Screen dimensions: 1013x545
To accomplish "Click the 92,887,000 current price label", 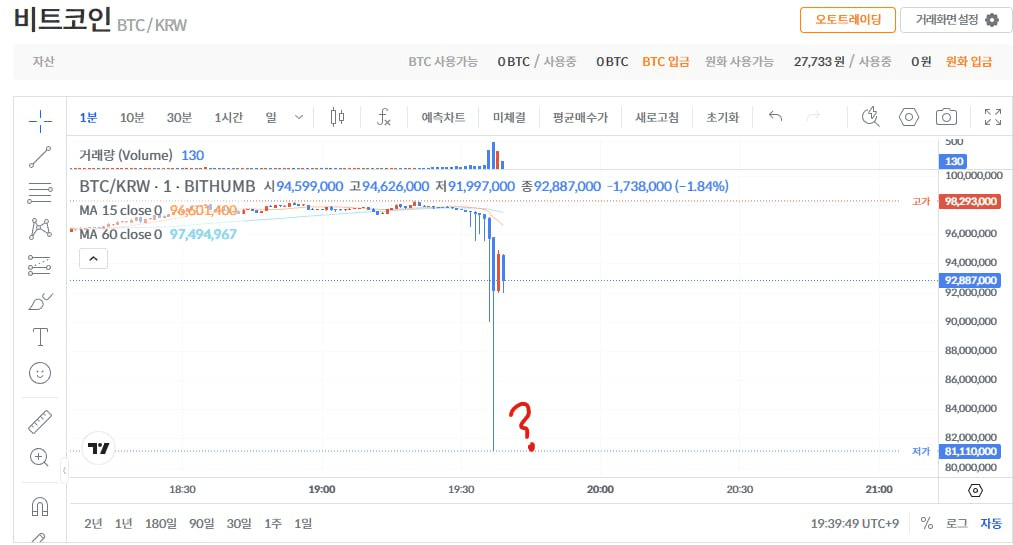I will pos(970,281).
